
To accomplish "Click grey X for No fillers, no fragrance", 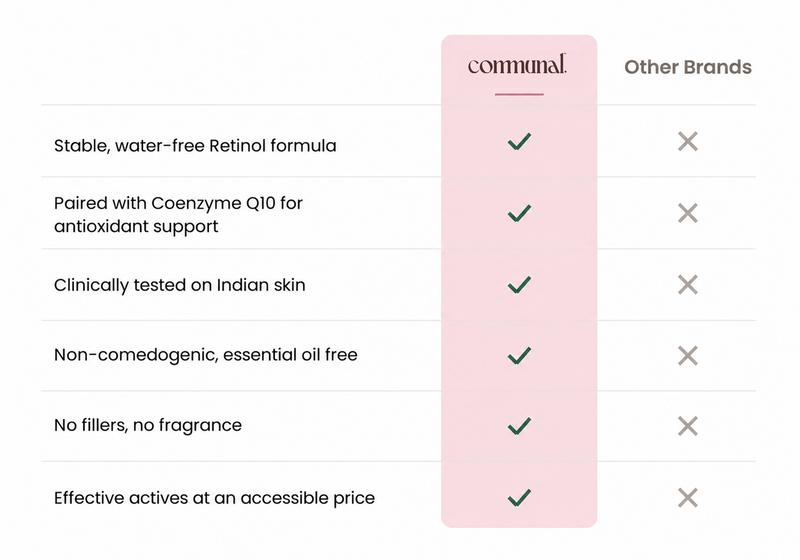I will [688, 426].
